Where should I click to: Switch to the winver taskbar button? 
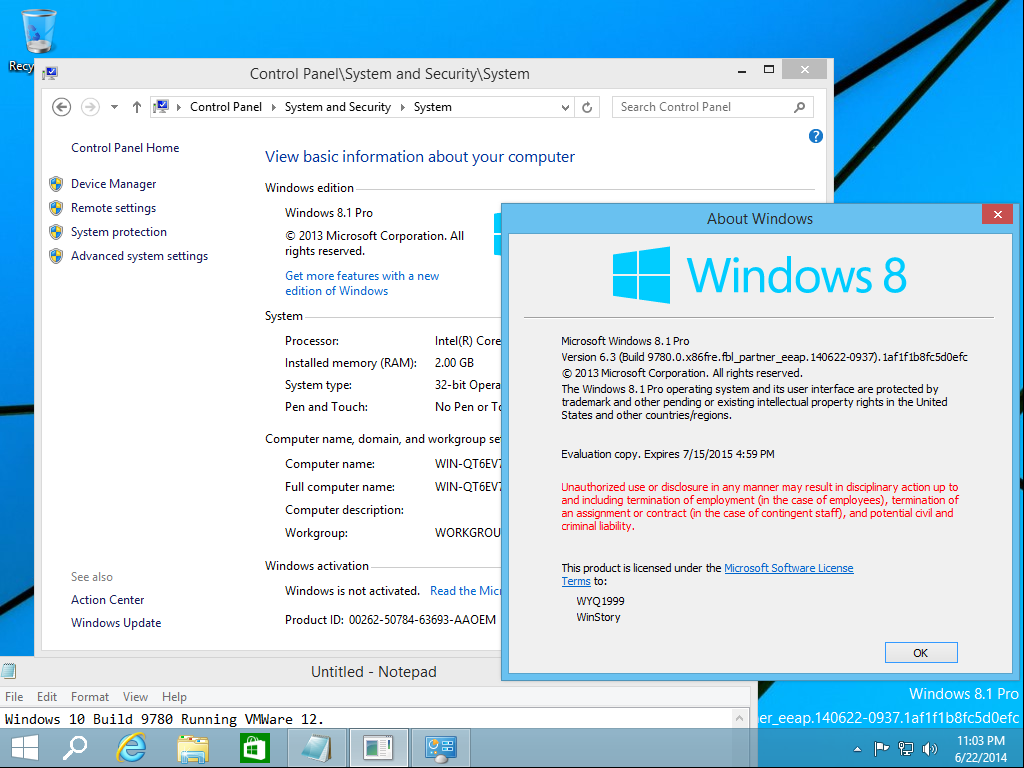point(379,748)
